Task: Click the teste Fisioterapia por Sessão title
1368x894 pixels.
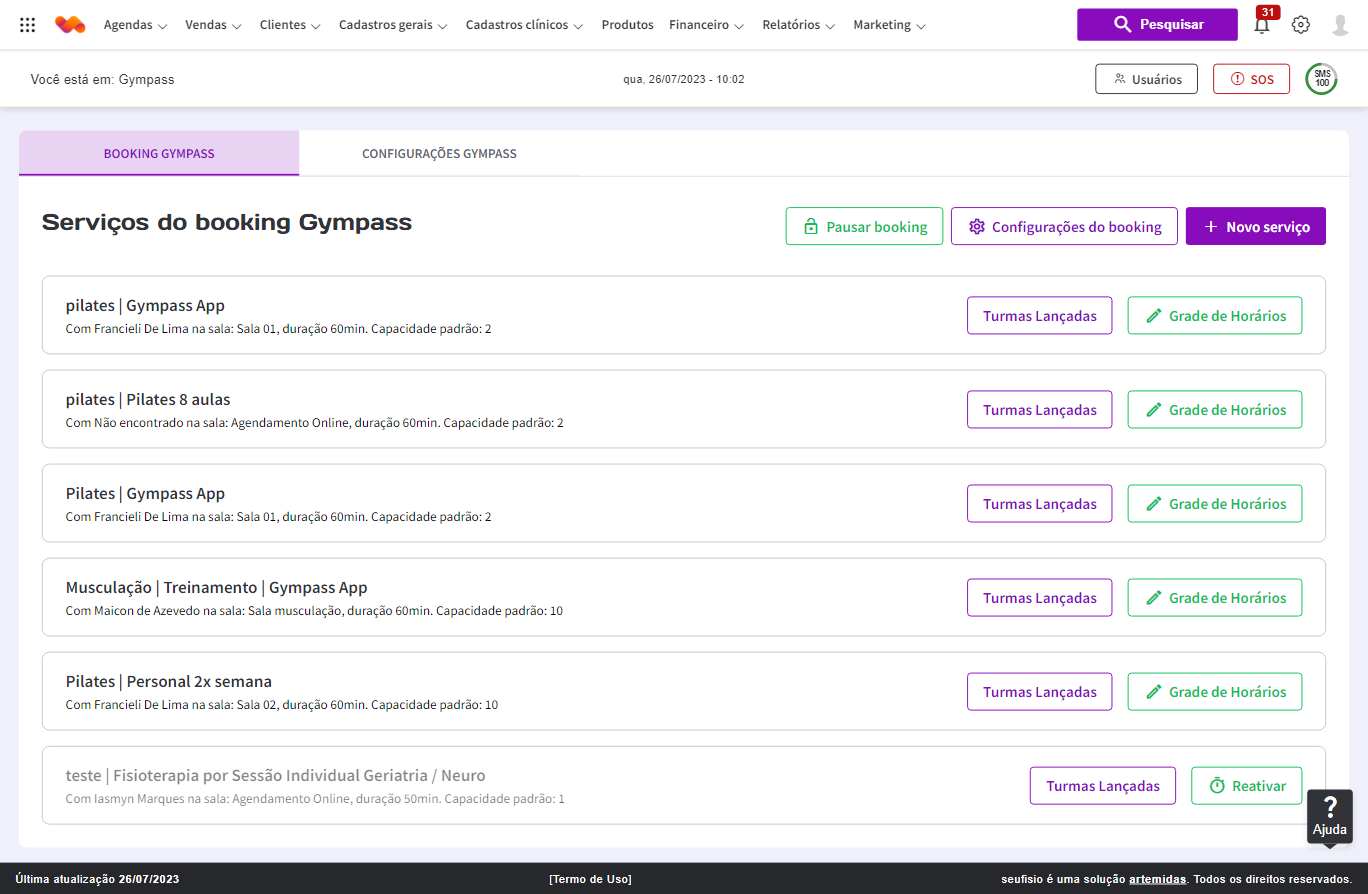Action: pos(276,775)
